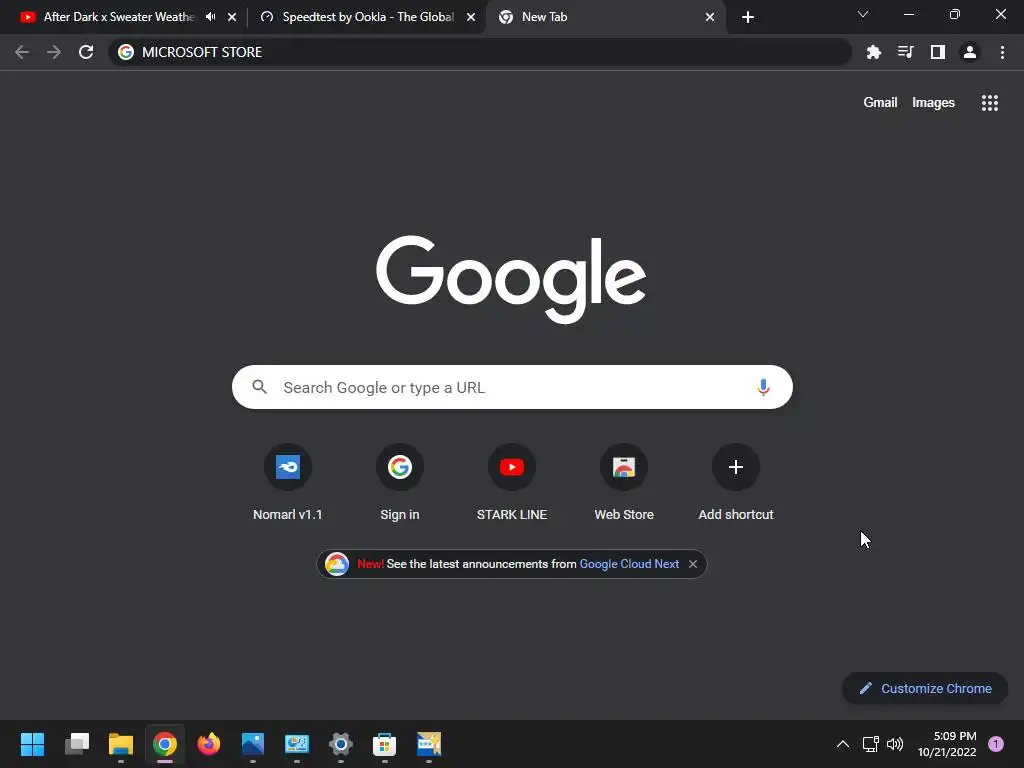
Task: Open the Google apps grid
Action: (x=989, y=103)
